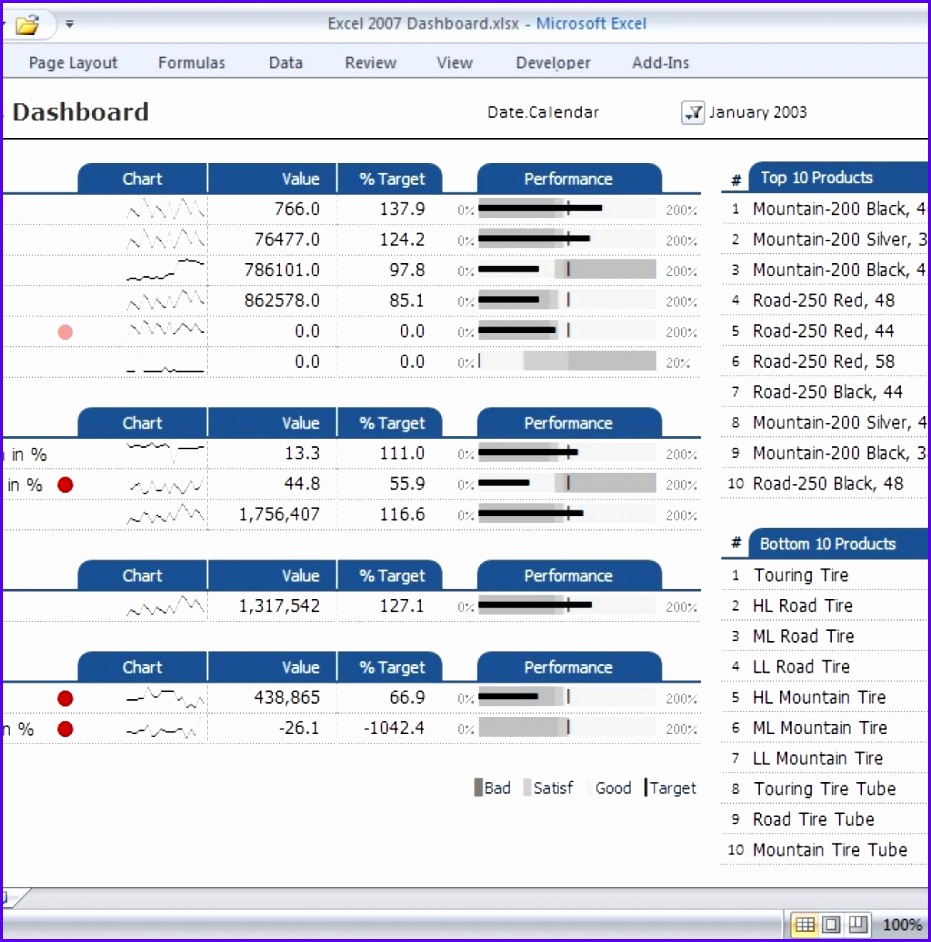Click the sparkline chart in the 766.0 row
Screen dimensions: 931x942
[166, 209]
